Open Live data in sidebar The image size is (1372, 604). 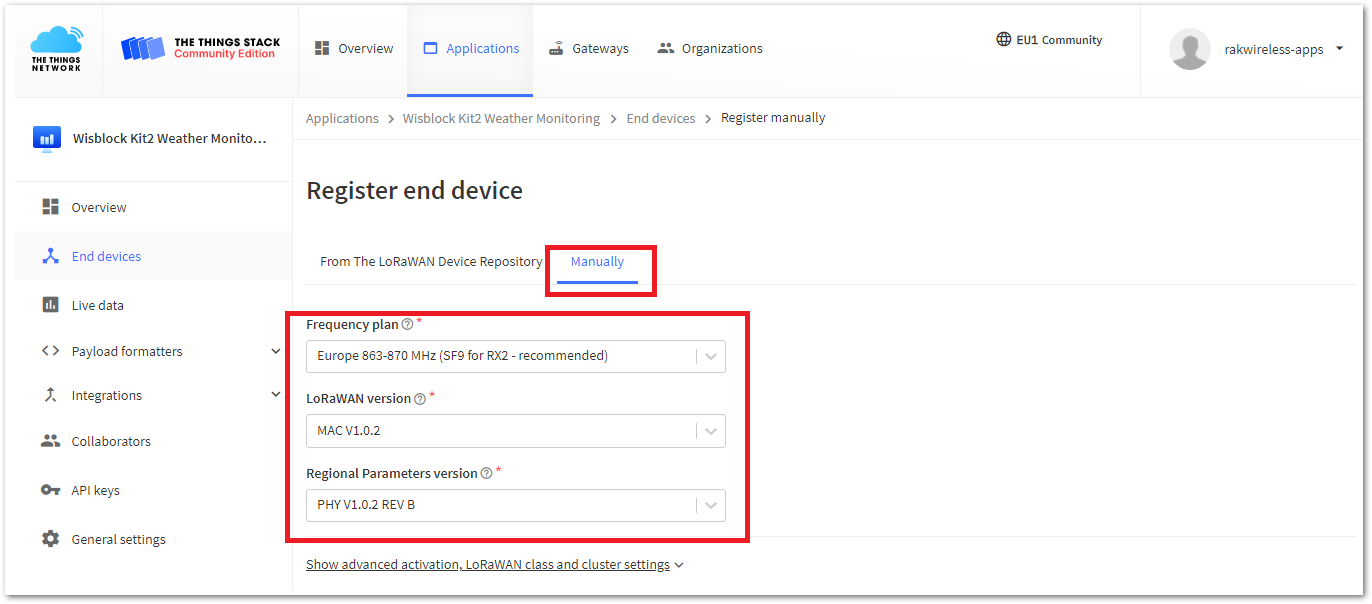97,305
